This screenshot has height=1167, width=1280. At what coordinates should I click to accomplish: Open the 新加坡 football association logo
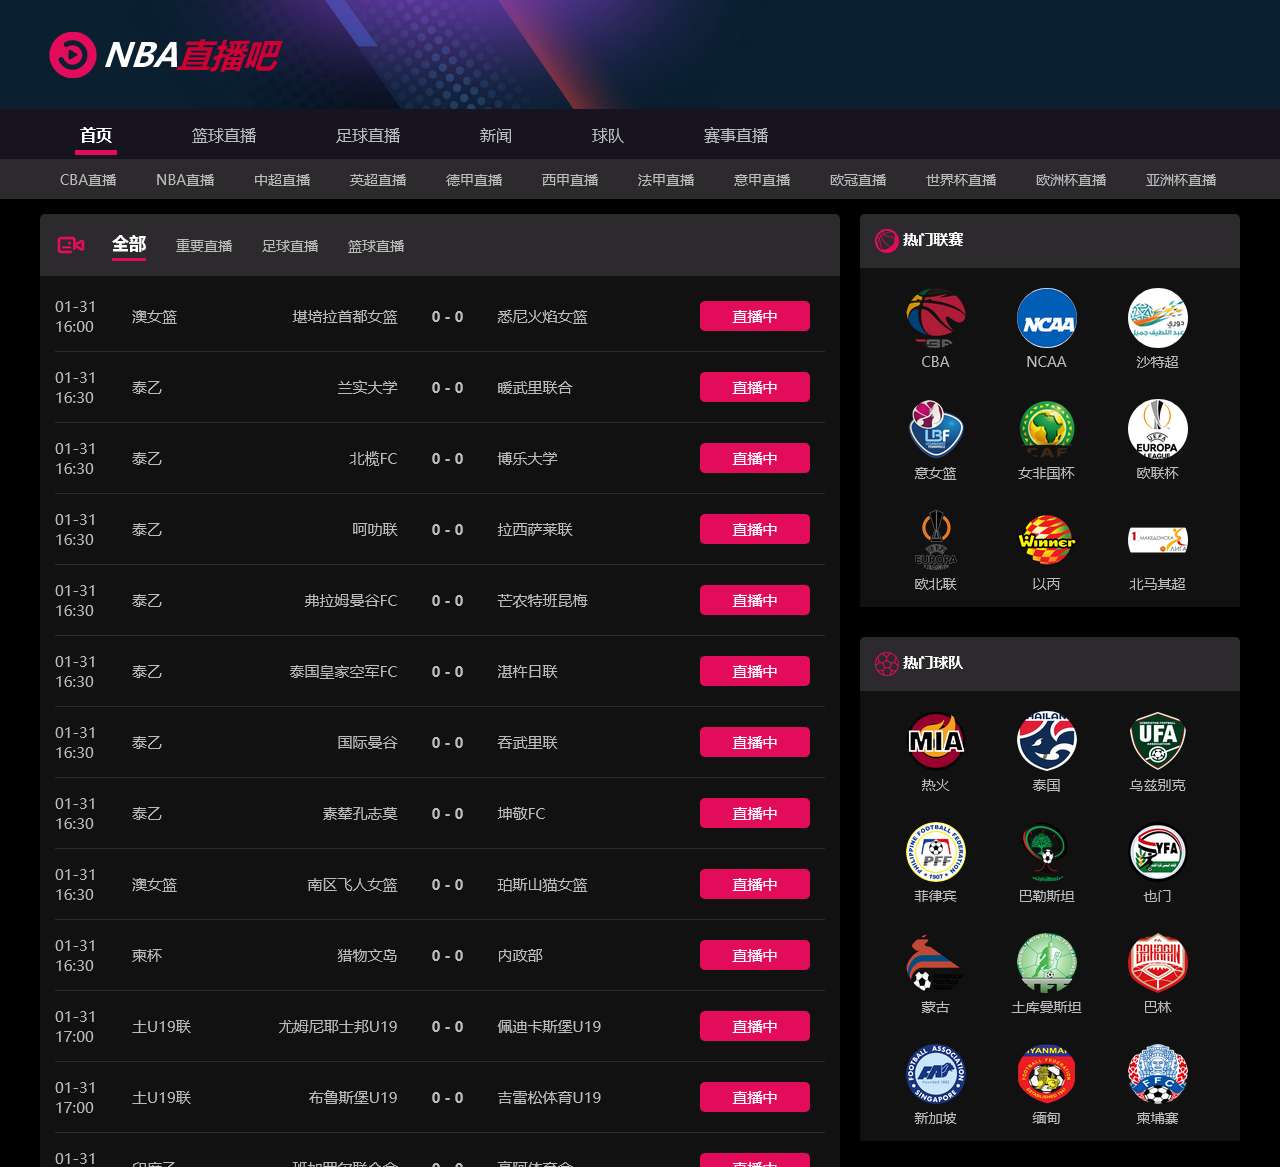pos(935,1073)
